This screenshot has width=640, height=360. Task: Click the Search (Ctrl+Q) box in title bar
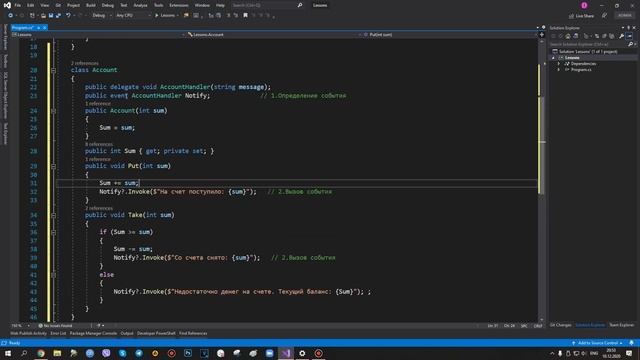(x=267, y=5)
